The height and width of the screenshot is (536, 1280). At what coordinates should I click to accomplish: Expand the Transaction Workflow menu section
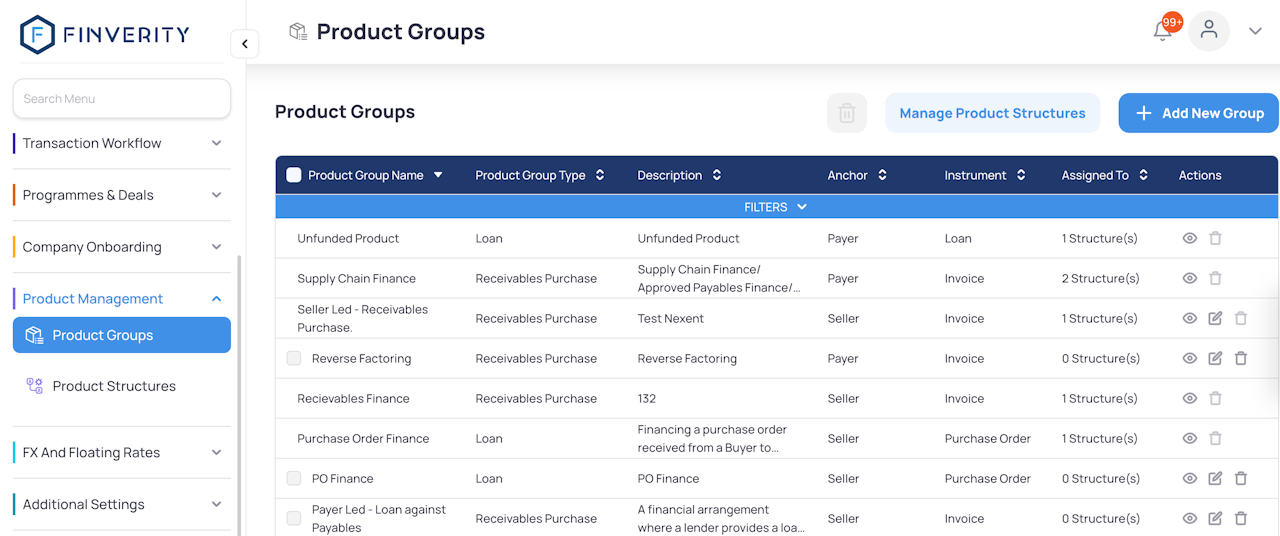pos(120,143)
